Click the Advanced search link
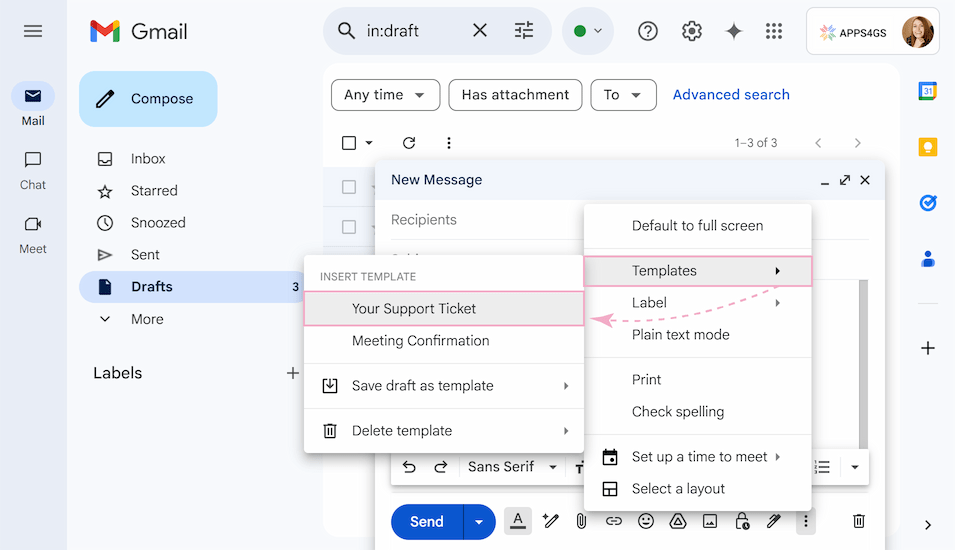This screenshot has width=955, height=550. tap(731, 95)
